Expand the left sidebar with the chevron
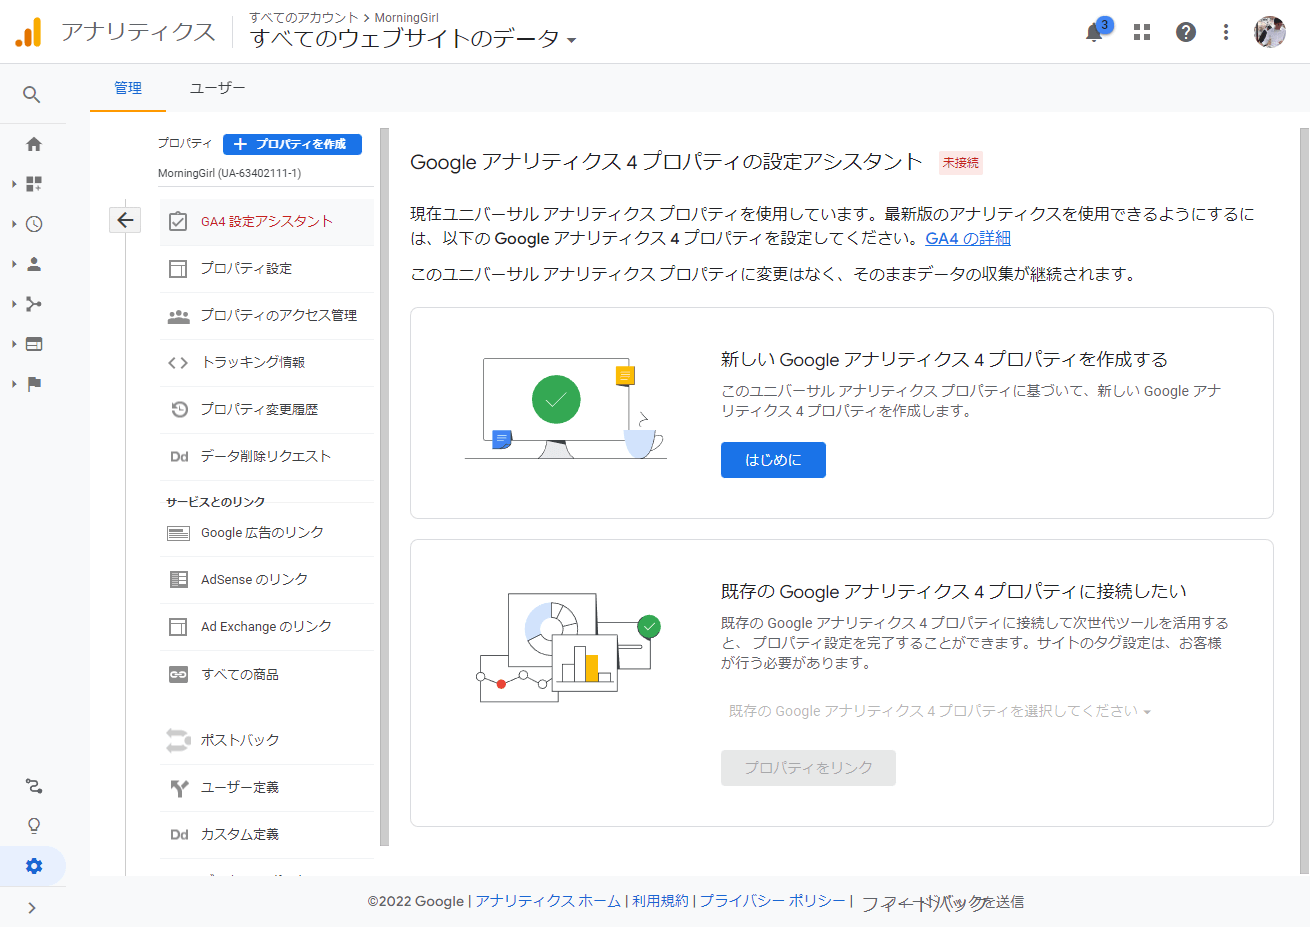1310x927 pixels. coord(32,908)
